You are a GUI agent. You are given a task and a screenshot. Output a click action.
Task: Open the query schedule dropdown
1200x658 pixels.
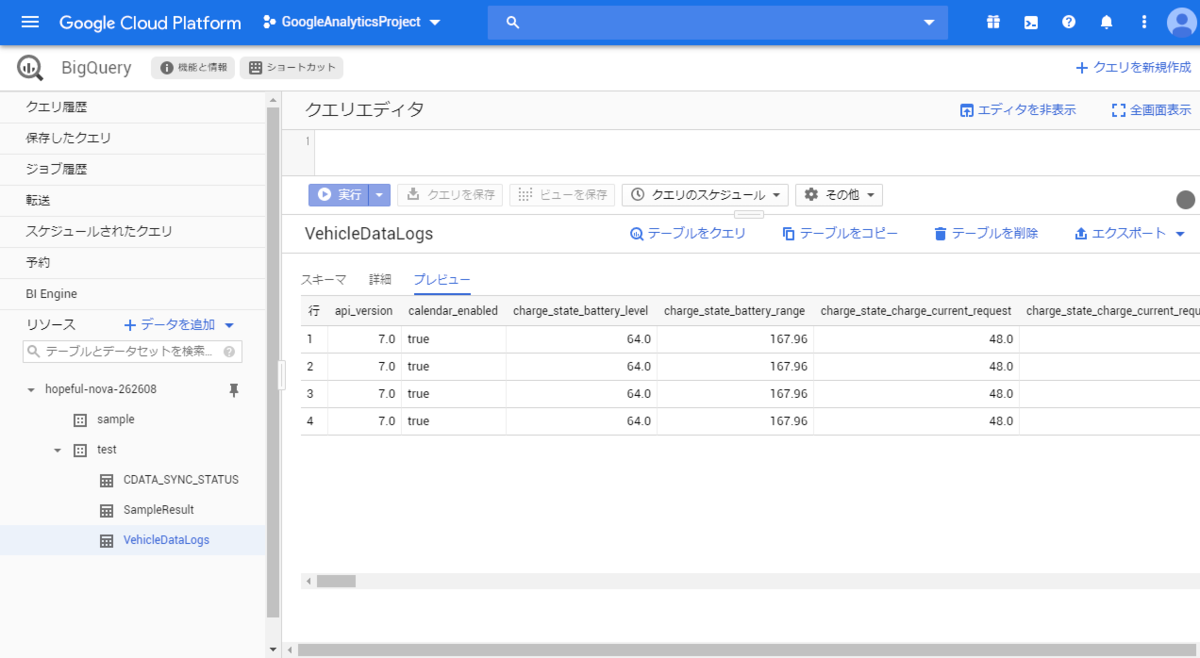tap(705, 195)
